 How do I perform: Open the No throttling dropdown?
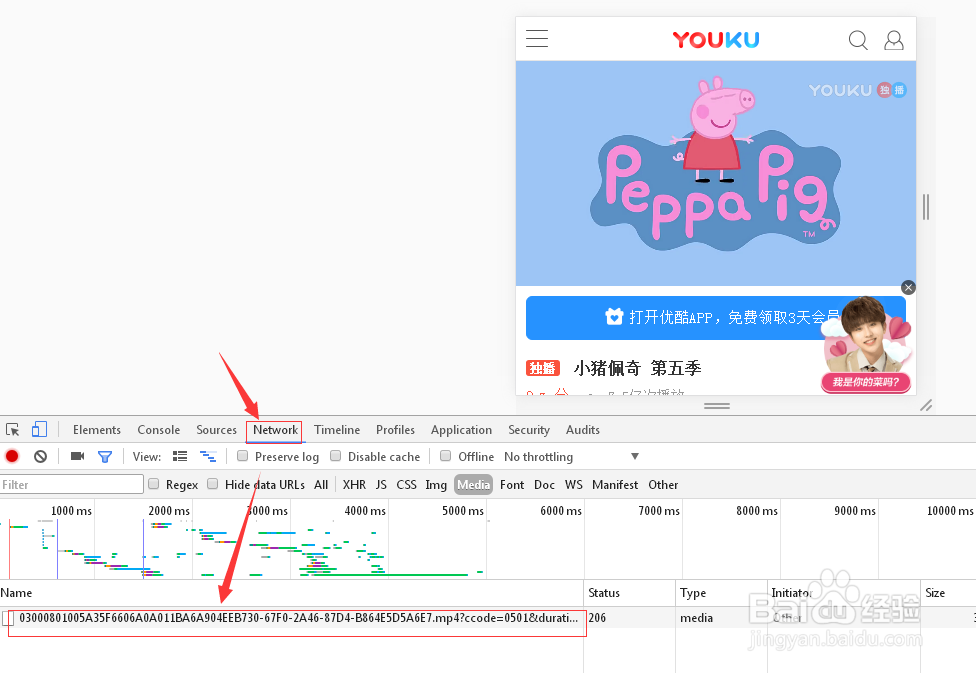(571, 456)
